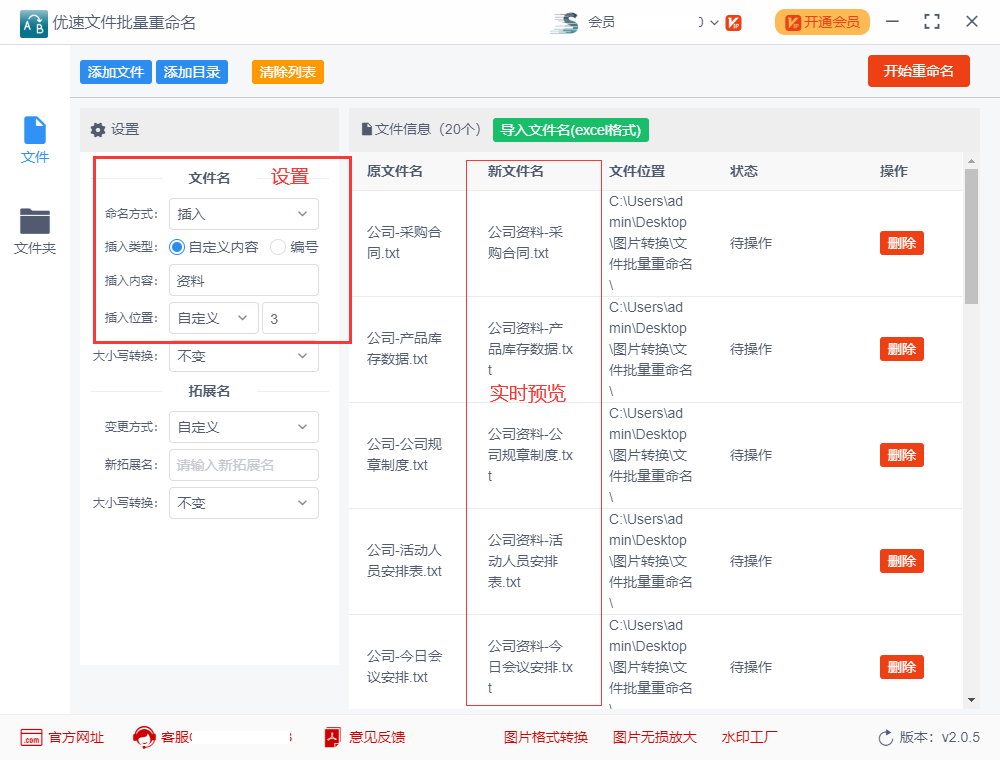
Task: Click the settings gear icon beside 设置
Action: click(x=98, y=130)
